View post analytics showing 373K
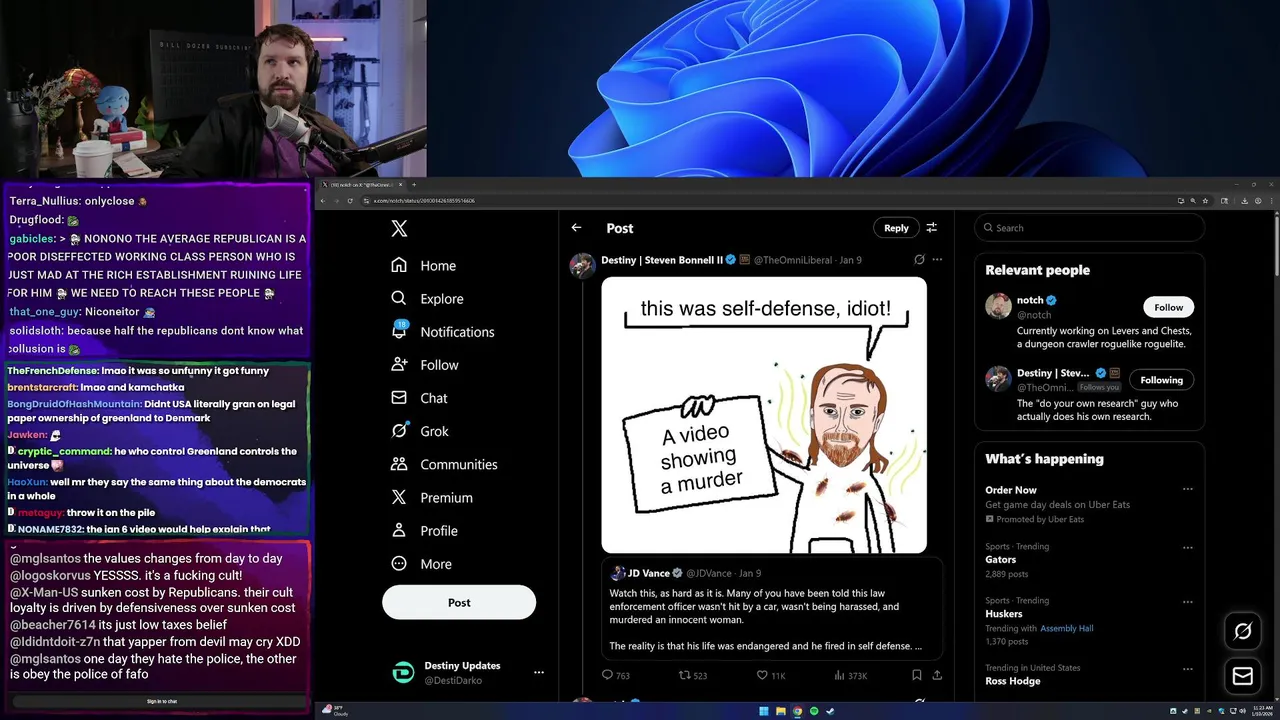The height and width of the screenshot is (720, 1280). [849, 675]
